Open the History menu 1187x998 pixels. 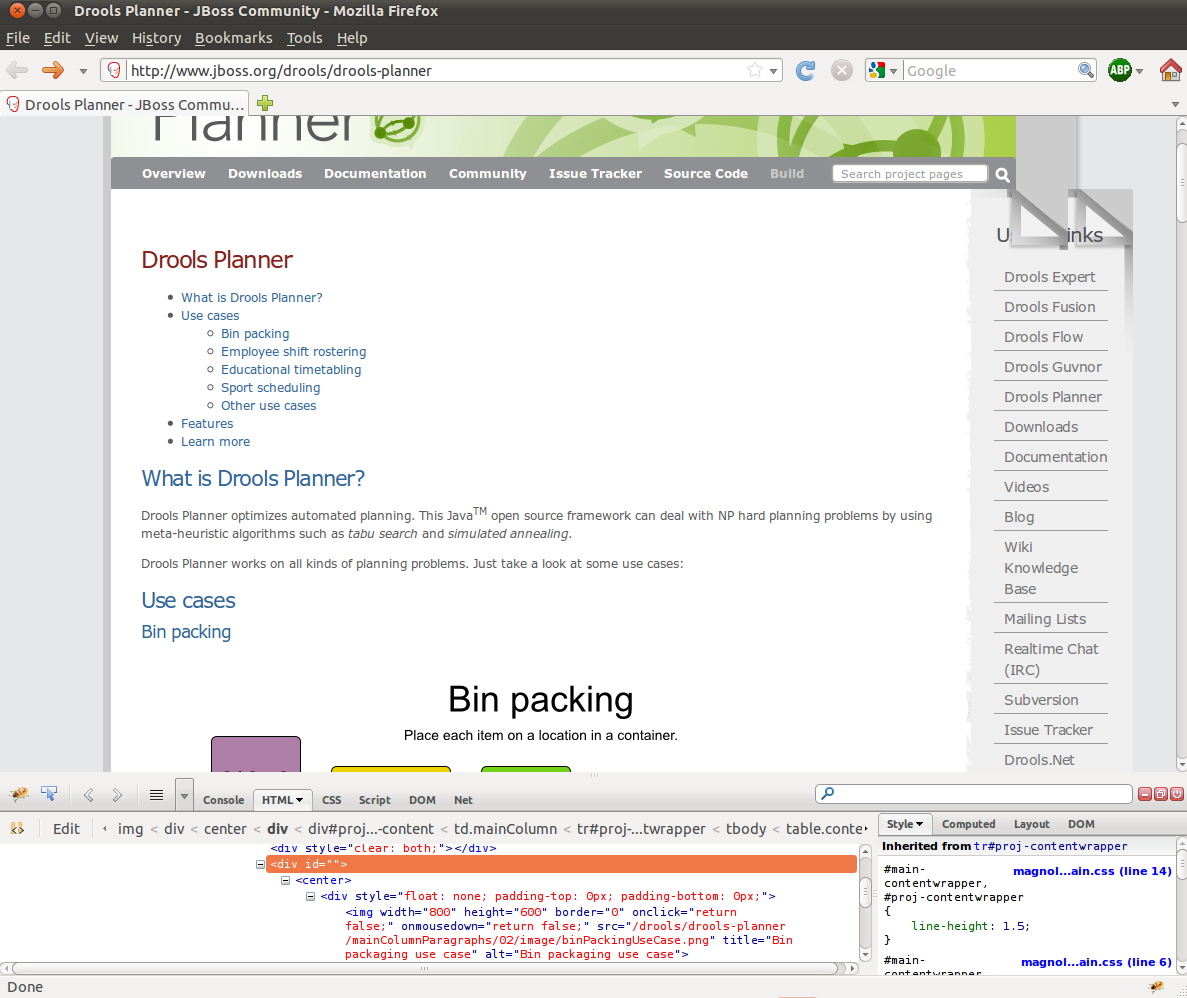click(157, 38)
